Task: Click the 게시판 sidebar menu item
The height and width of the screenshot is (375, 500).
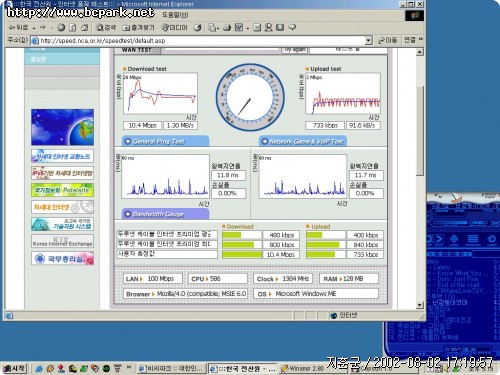Action: click(62, 59)
